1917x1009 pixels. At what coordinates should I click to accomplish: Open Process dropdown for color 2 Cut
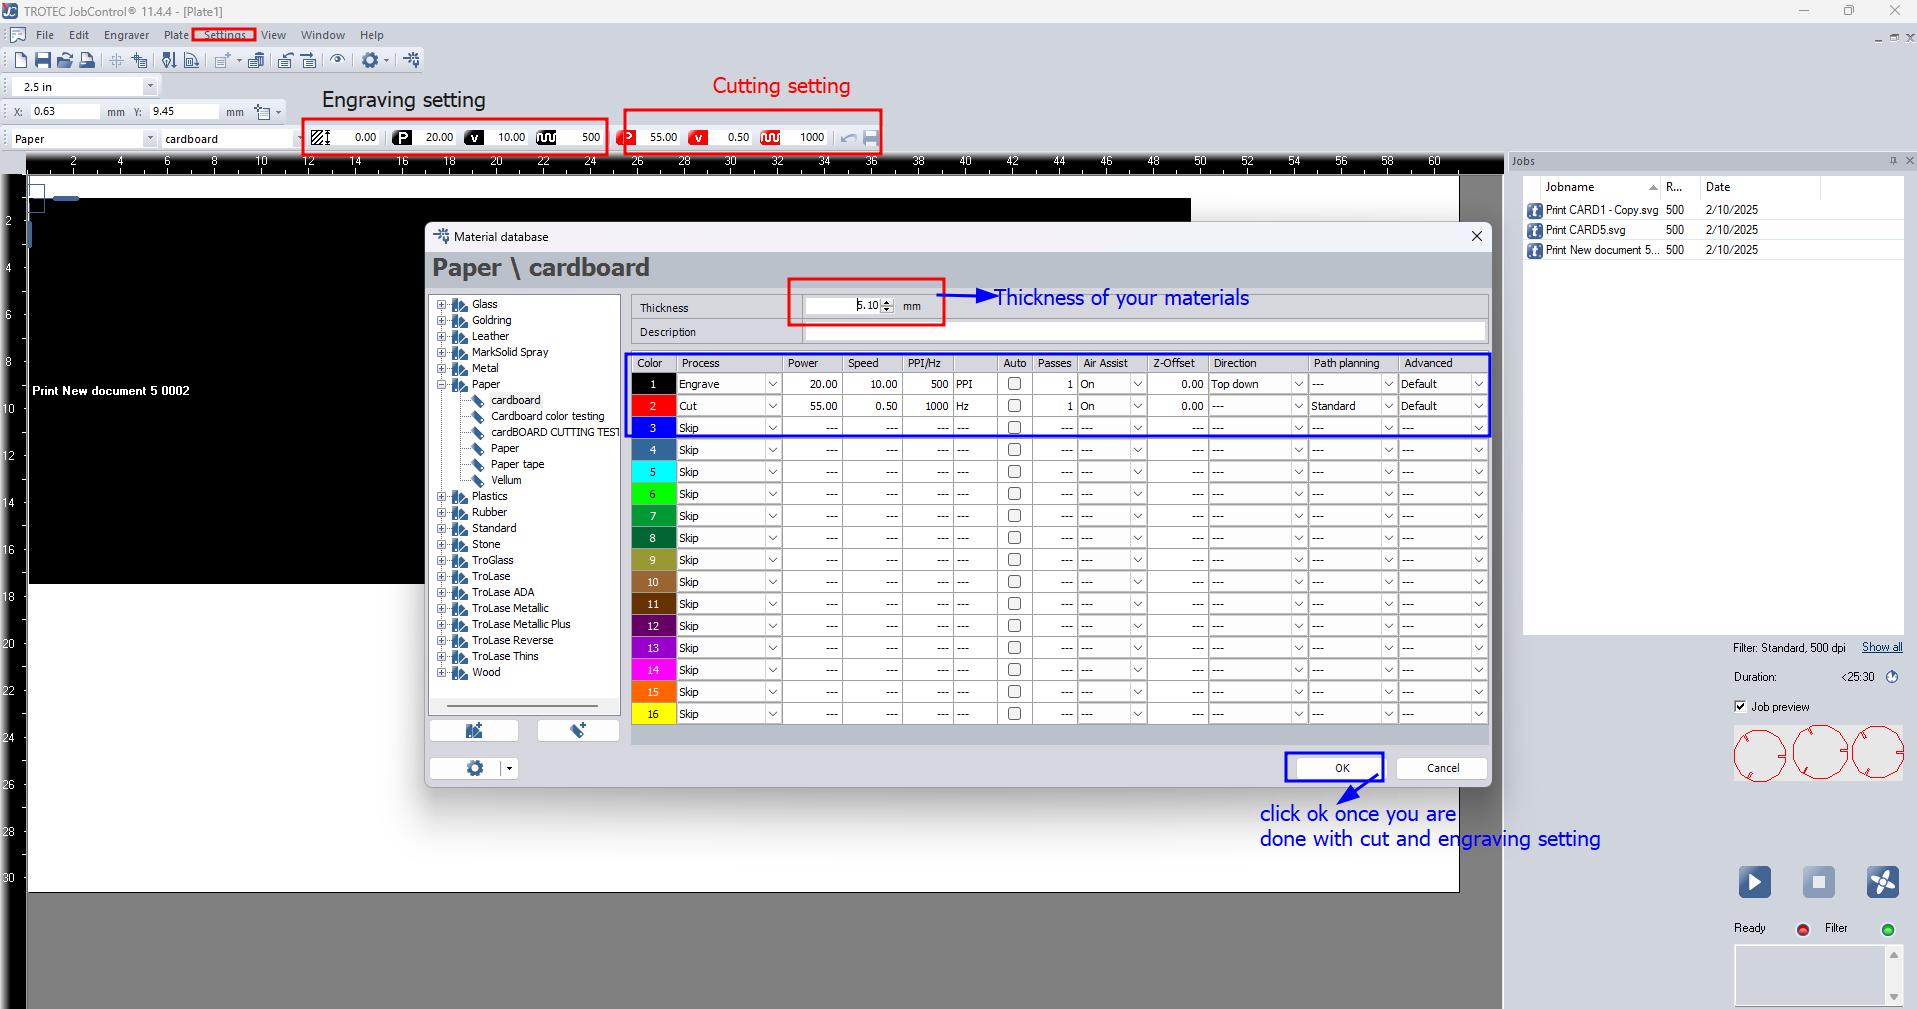coord(772,406)
